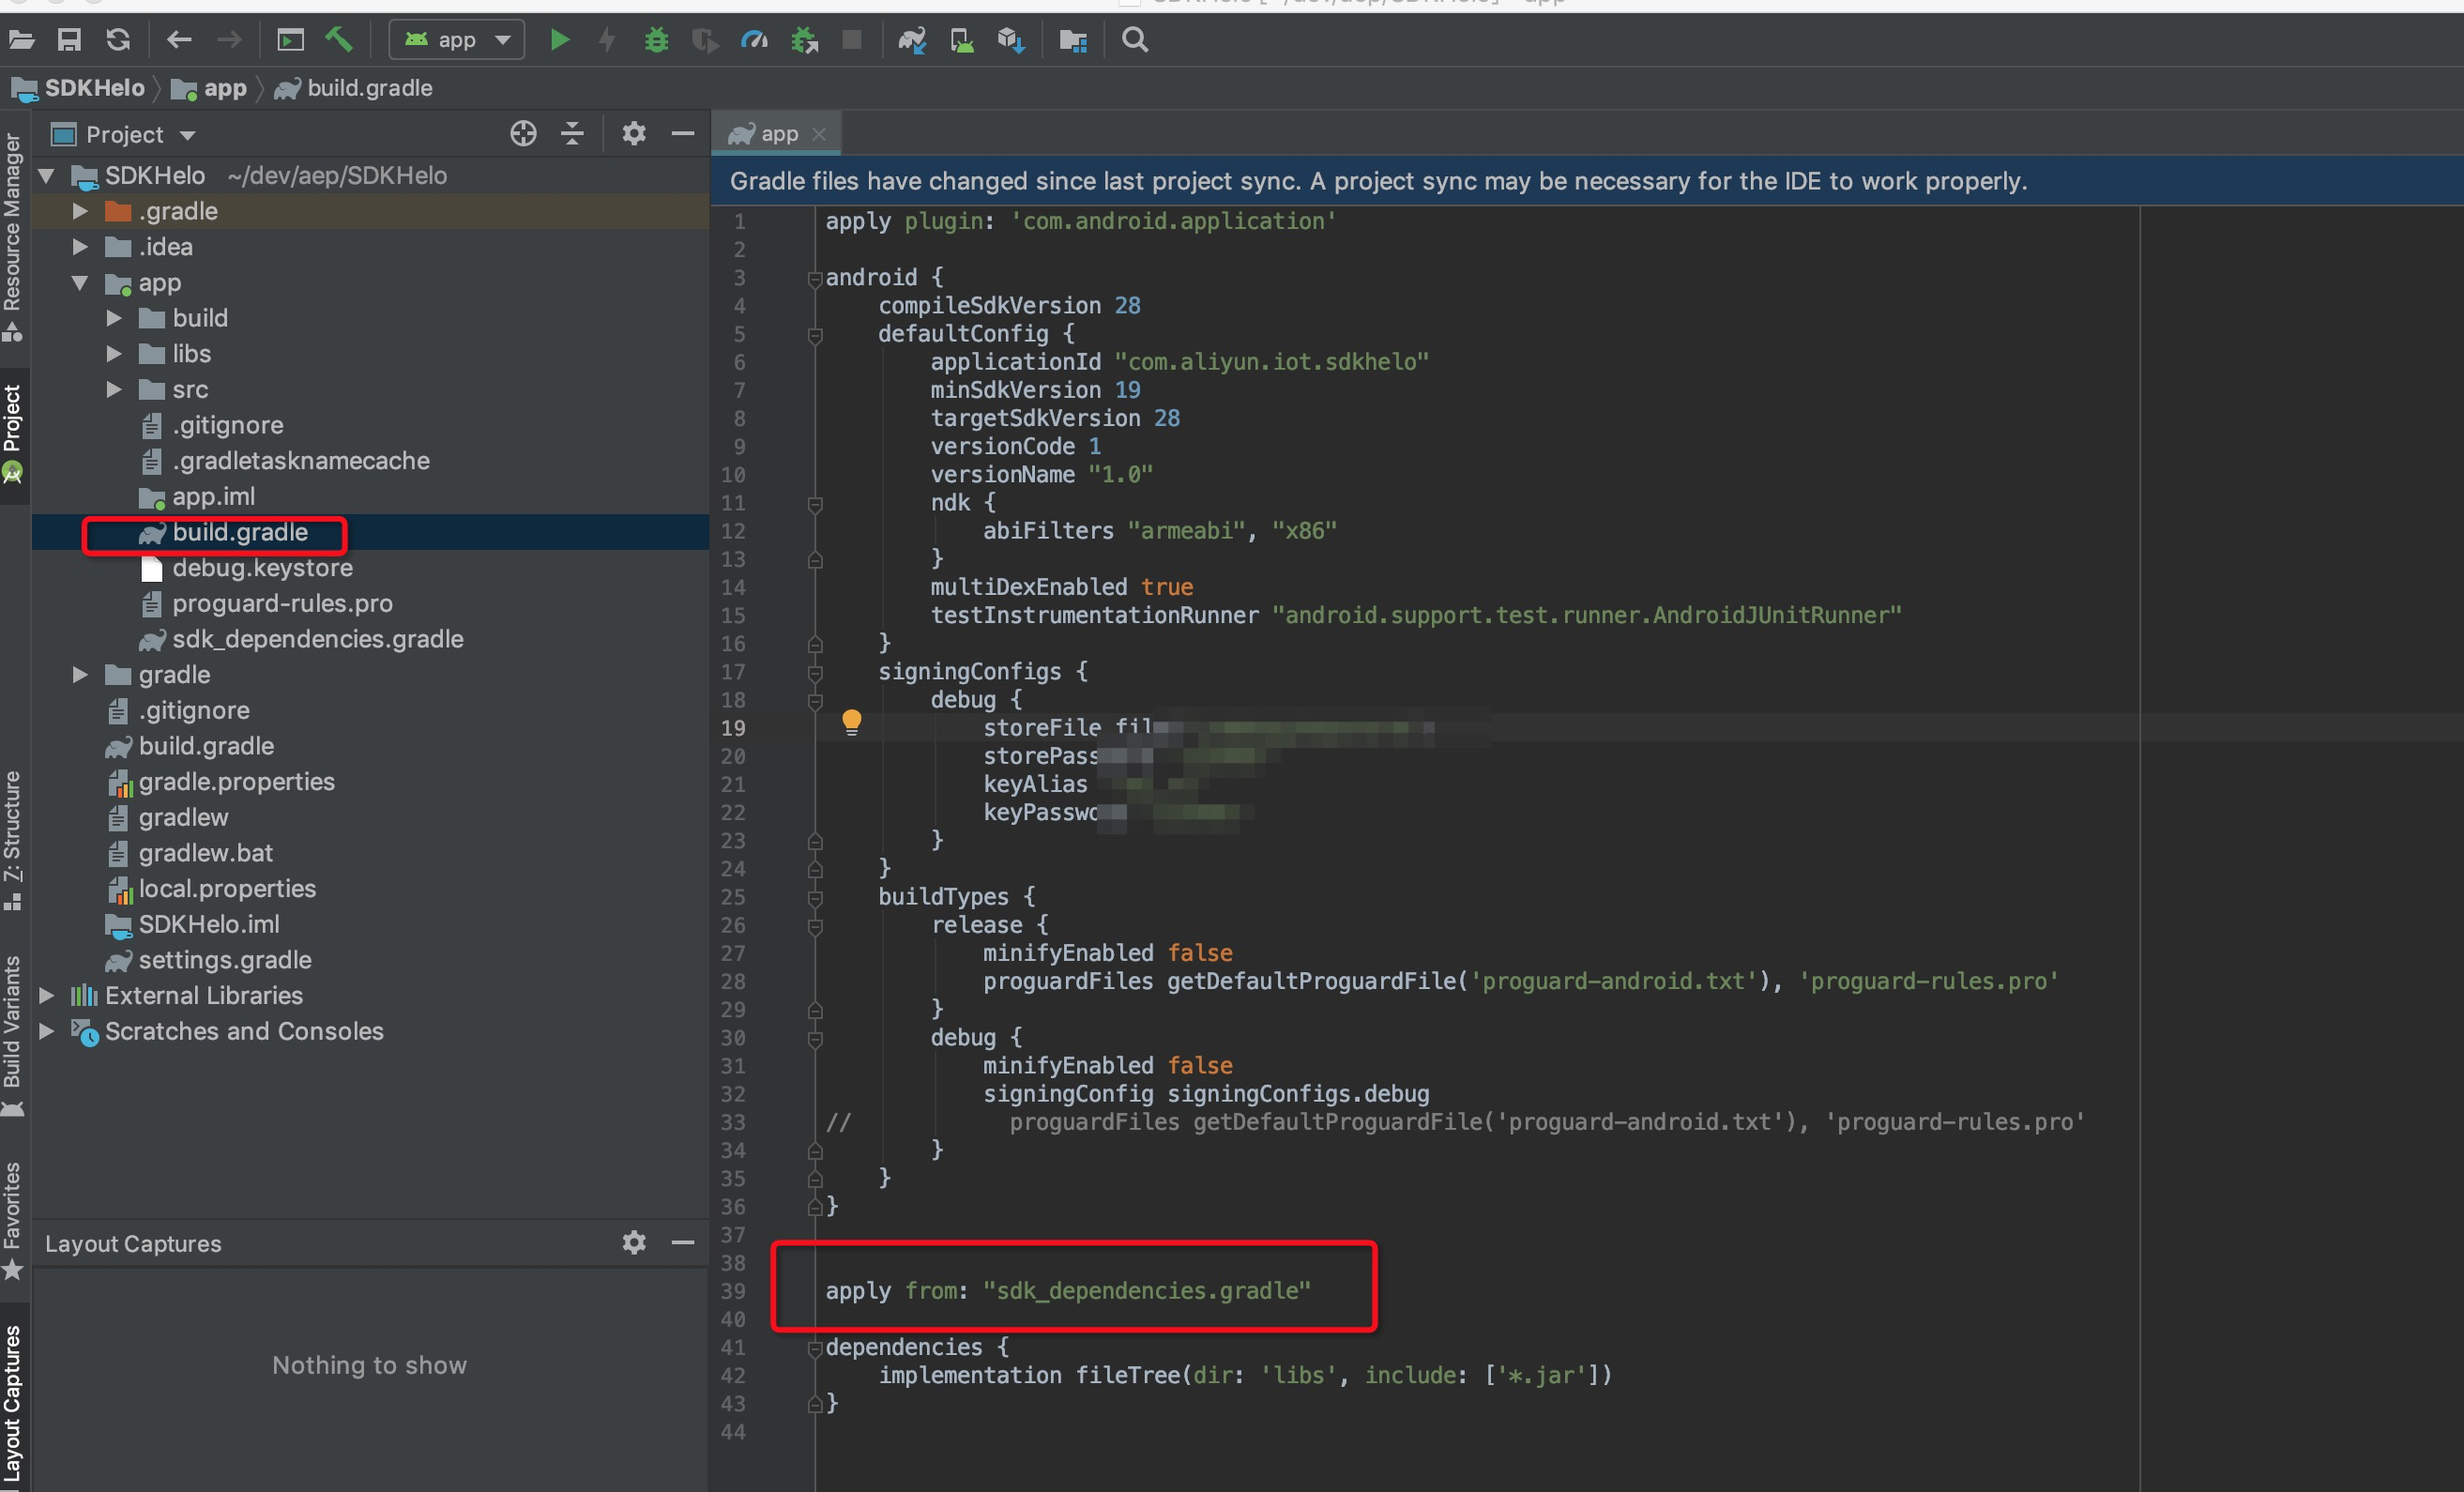Click build.gradle in breadcrumb bar
2464x1492 pixels.
click(x=354, y=88)
